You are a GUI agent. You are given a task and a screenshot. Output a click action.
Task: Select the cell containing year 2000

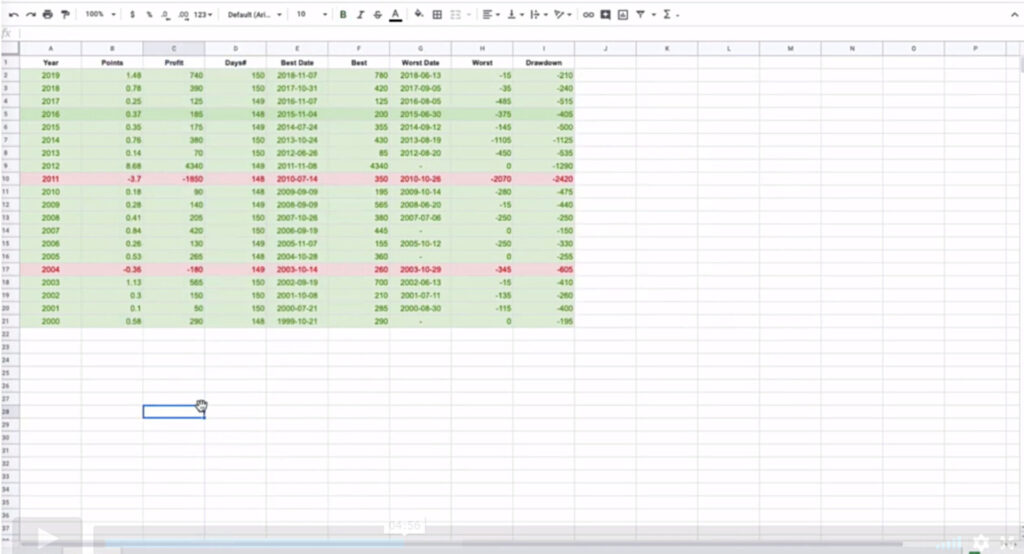point(50,321)
